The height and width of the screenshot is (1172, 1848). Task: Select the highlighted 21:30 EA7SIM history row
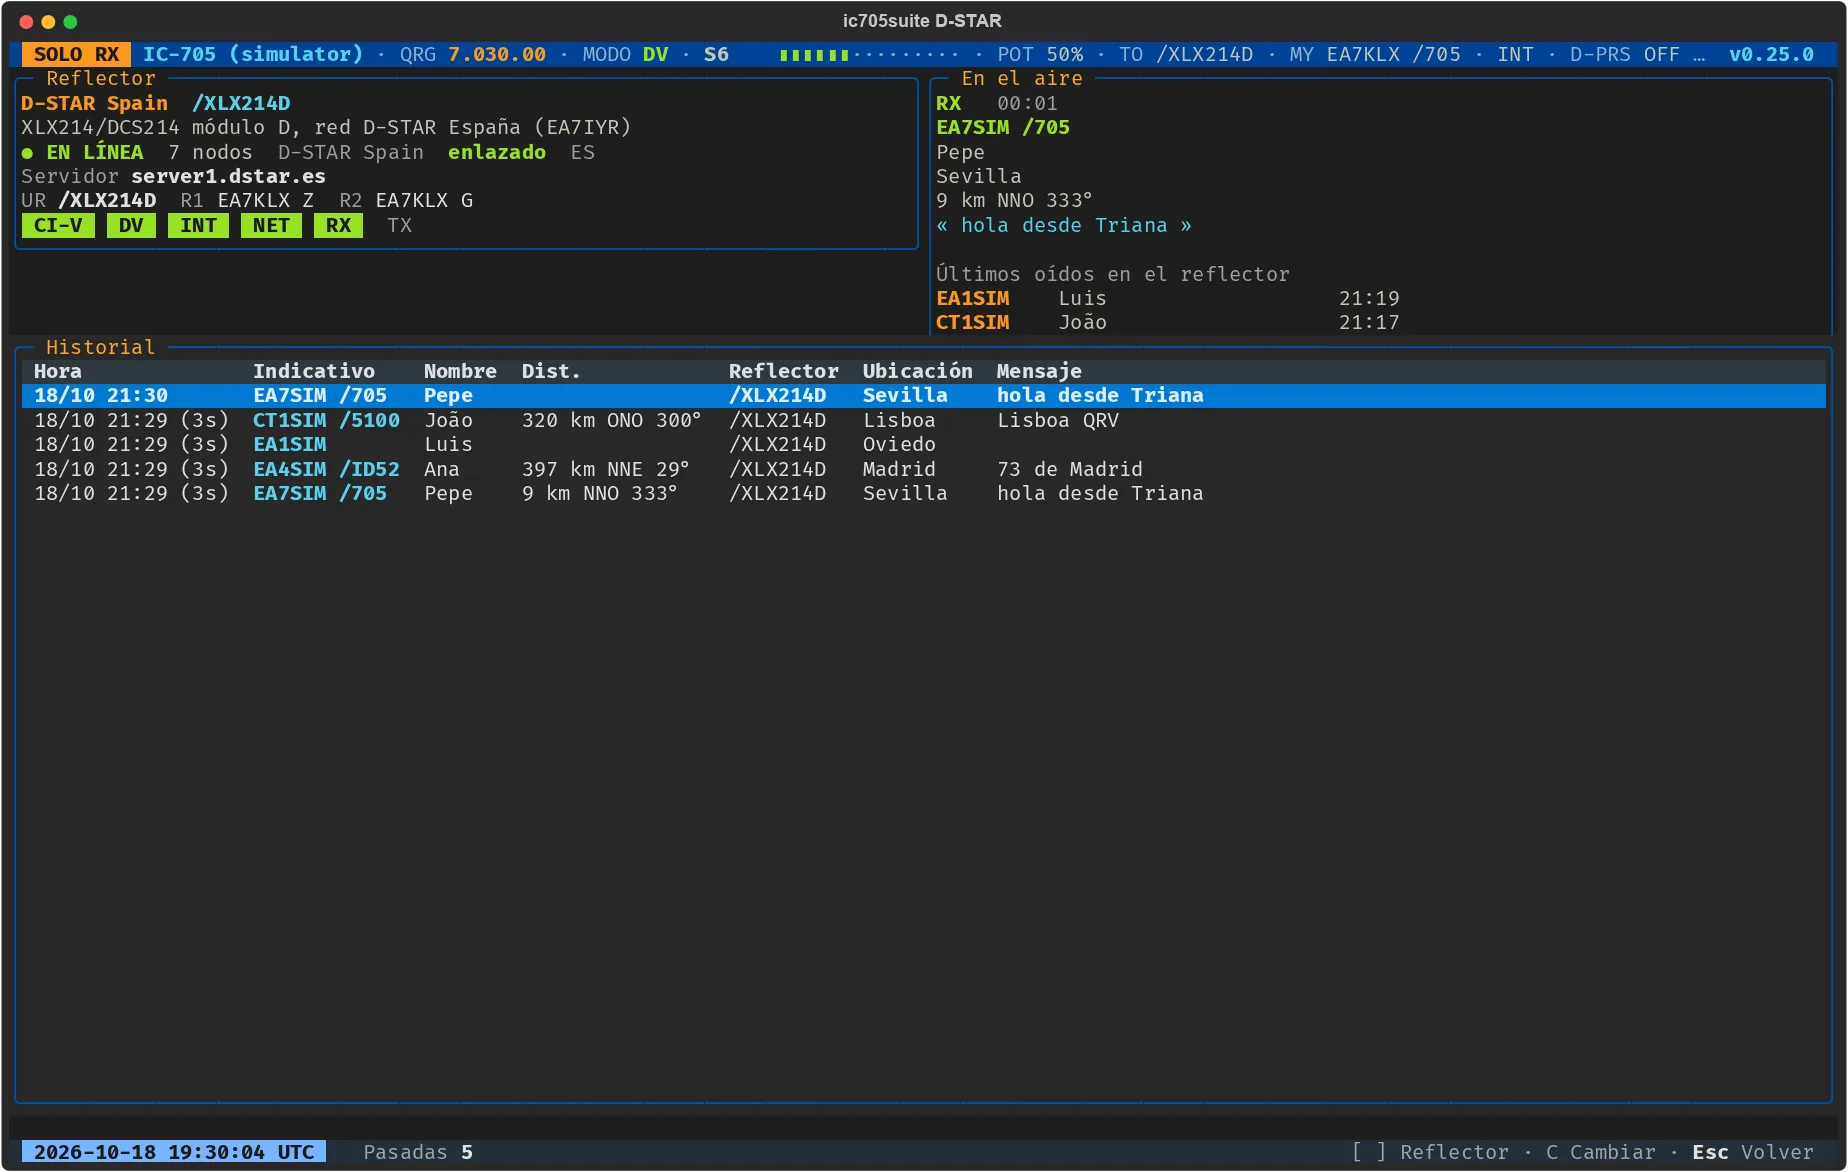tap(924, 396)
